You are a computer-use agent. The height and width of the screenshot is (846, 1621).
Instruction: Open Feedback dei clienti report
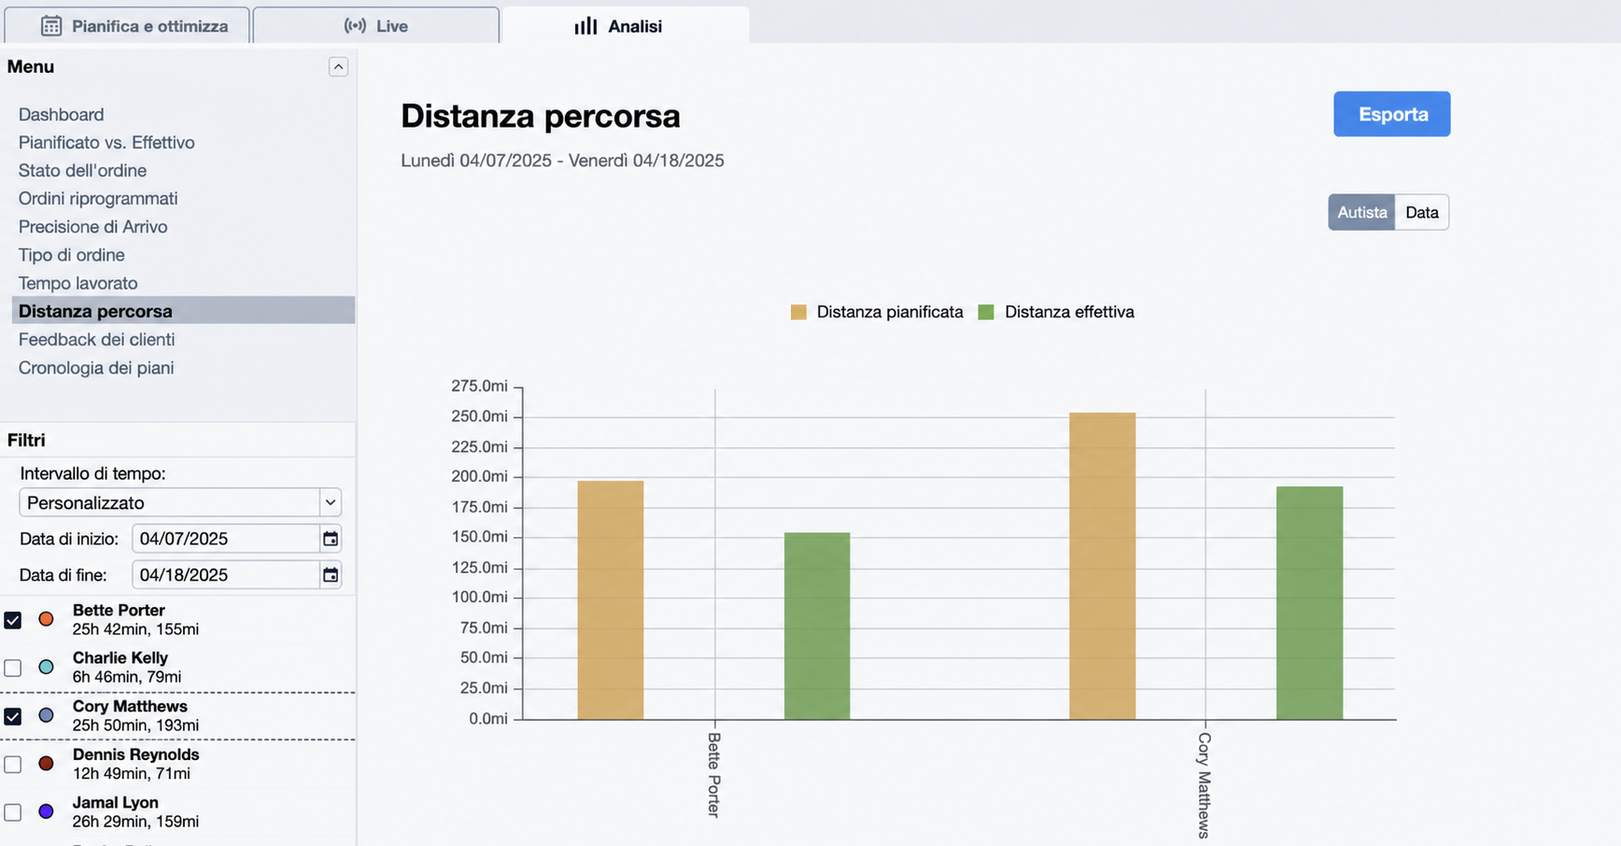(96, 340)
